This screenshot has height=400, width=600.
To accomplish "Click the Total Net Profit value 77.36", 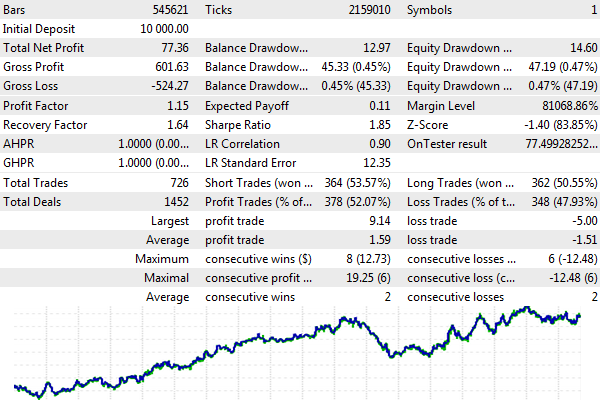I will click(175, 48).
